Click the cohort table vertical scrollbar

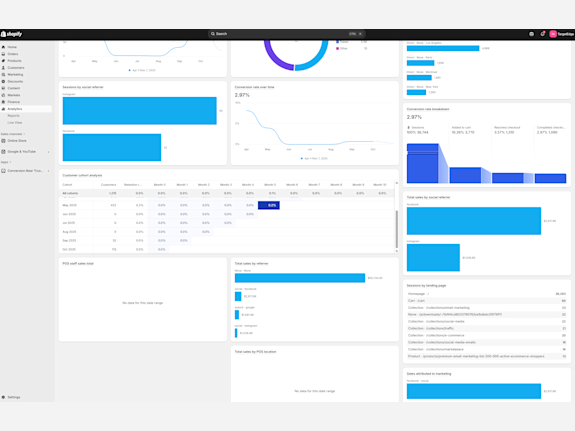[396, 229]
